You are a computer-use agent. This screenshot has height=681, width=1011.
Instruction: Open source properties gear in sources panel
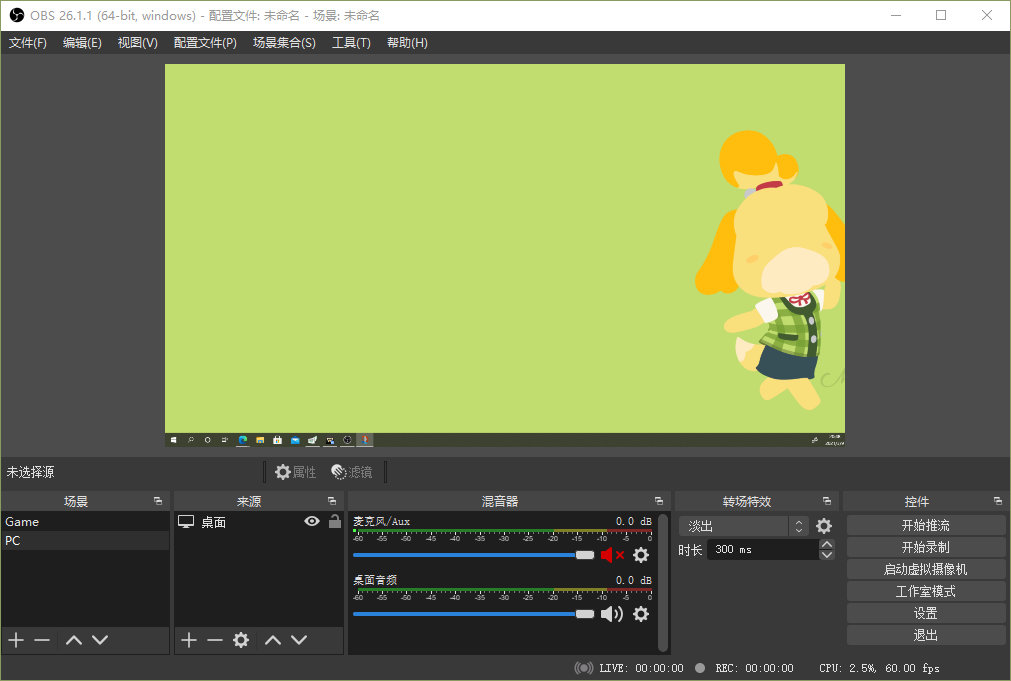[x=241, y=640]
